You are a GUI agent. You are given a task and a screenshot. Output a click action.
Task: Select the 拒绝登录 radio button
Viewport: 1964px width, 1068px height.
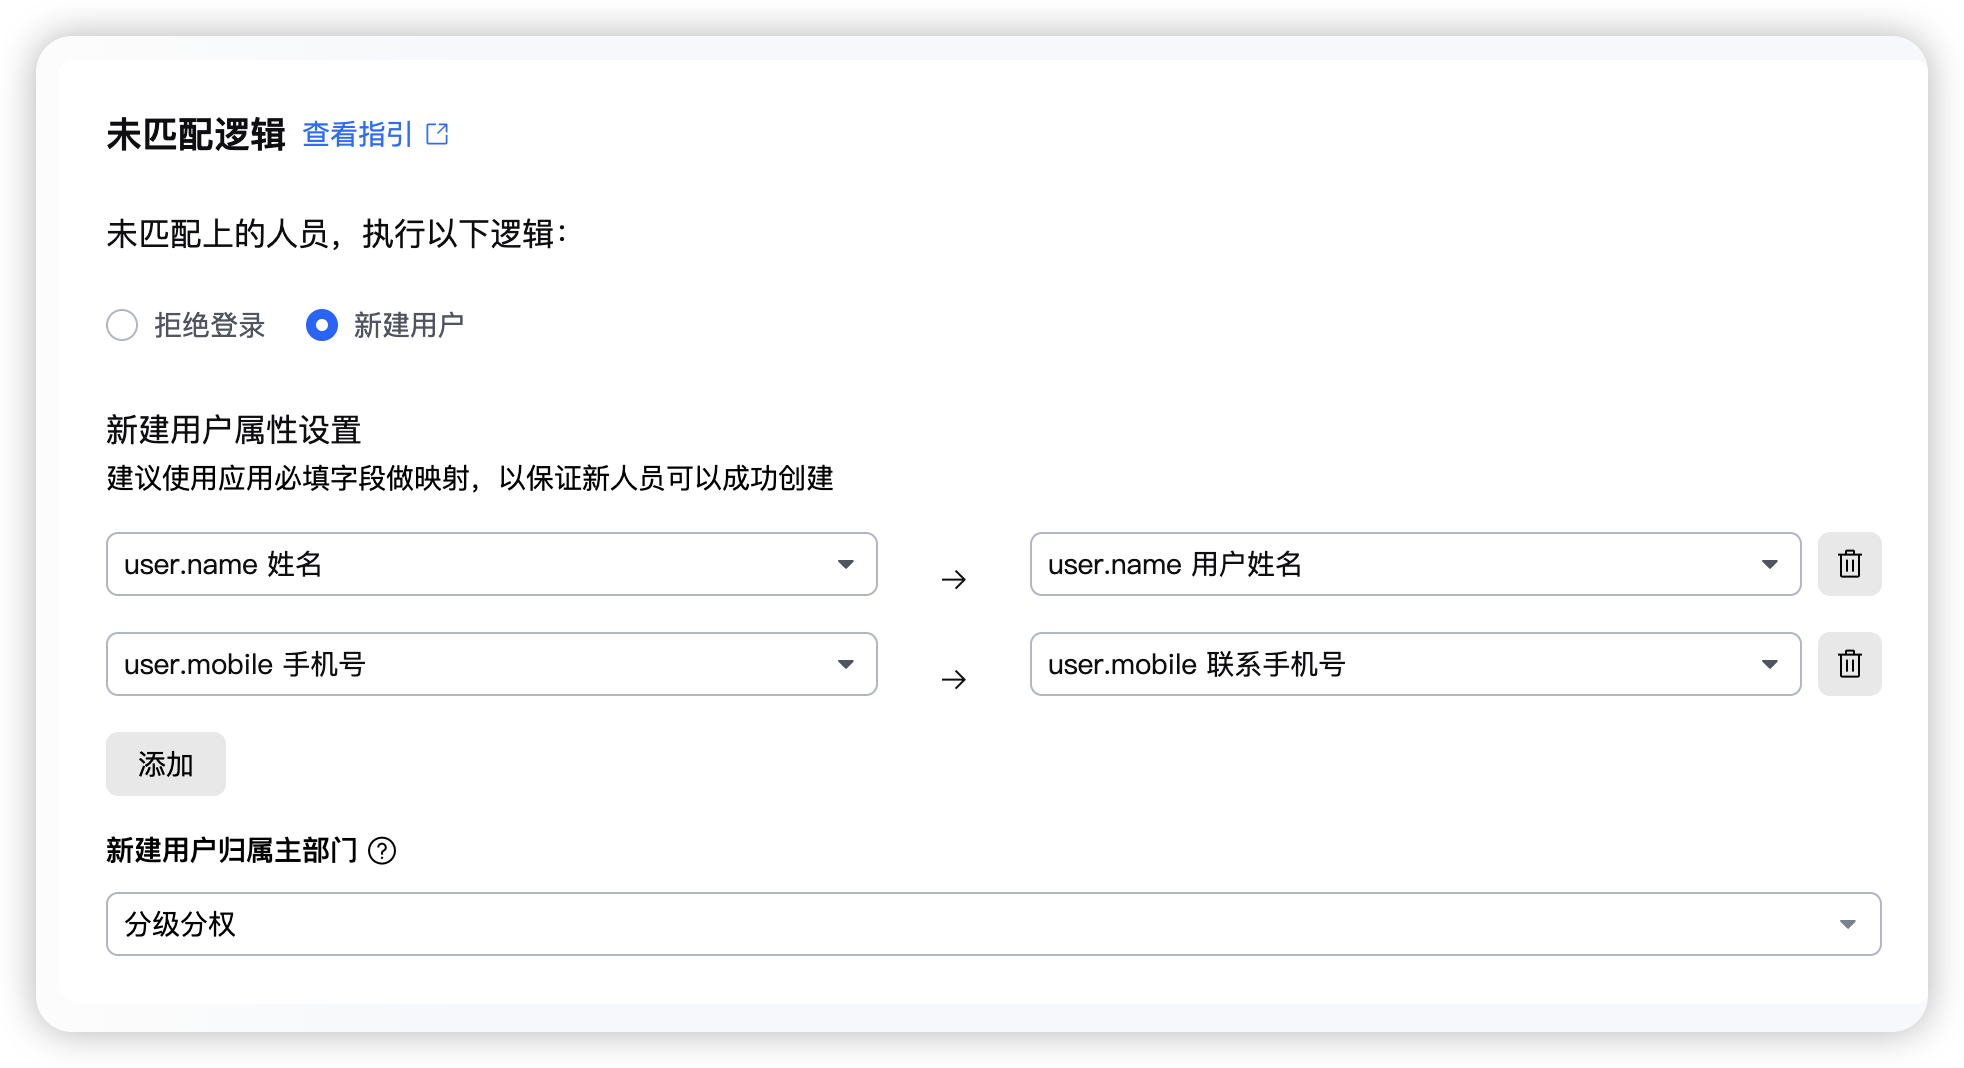[x=122, y=325]
